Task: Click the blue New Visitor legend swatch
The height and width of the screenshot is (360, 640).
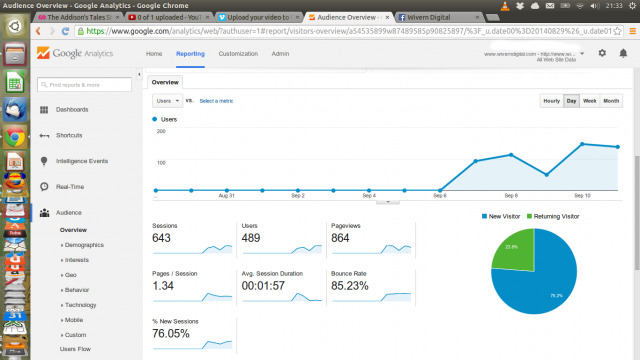Action: [x=484, y=216]
